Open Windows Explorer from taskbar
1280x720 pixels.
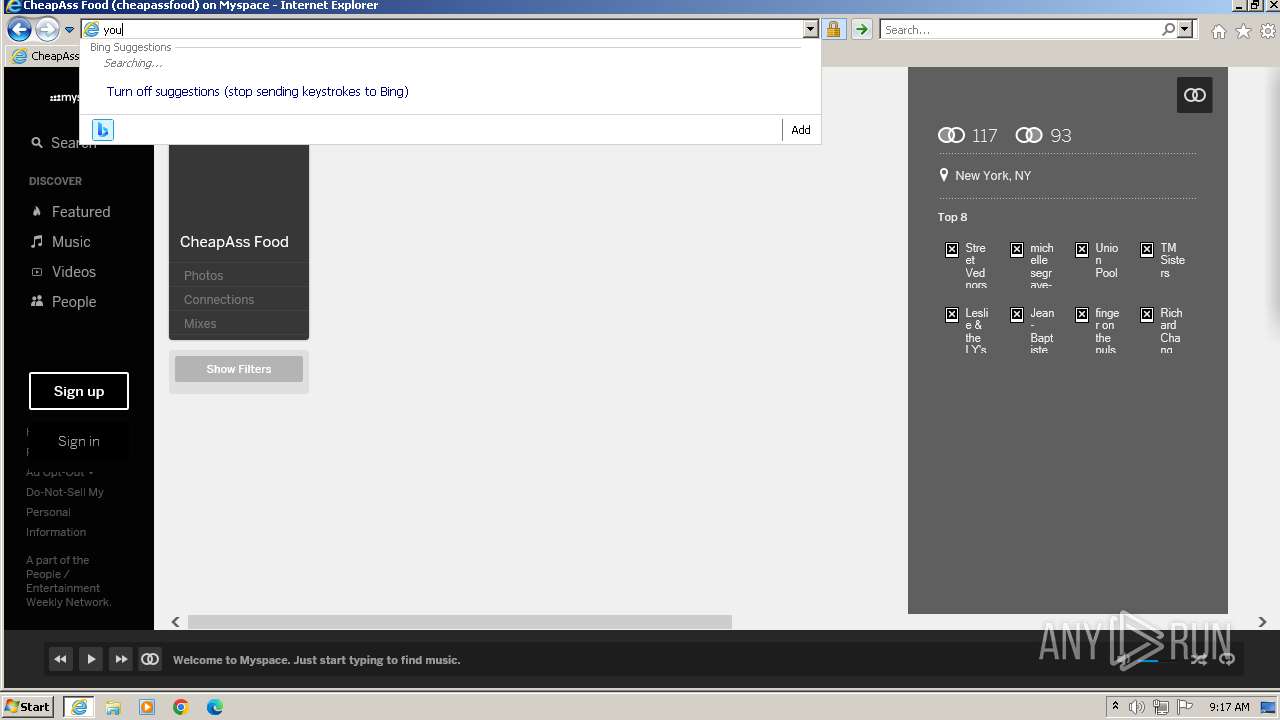pos(113,707)
